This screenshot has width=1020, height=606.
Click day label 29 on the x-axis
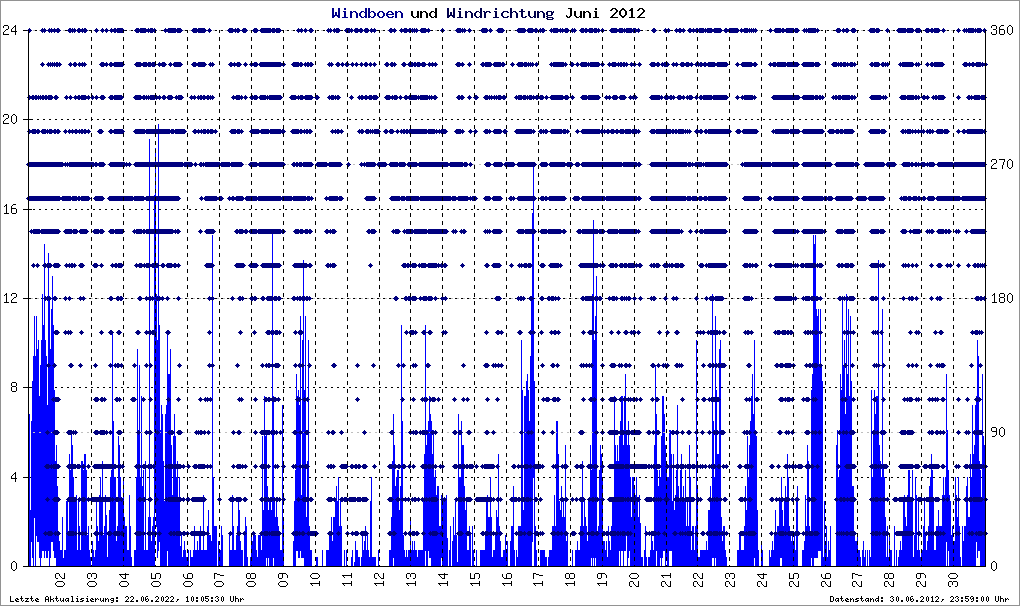(920, 579)
